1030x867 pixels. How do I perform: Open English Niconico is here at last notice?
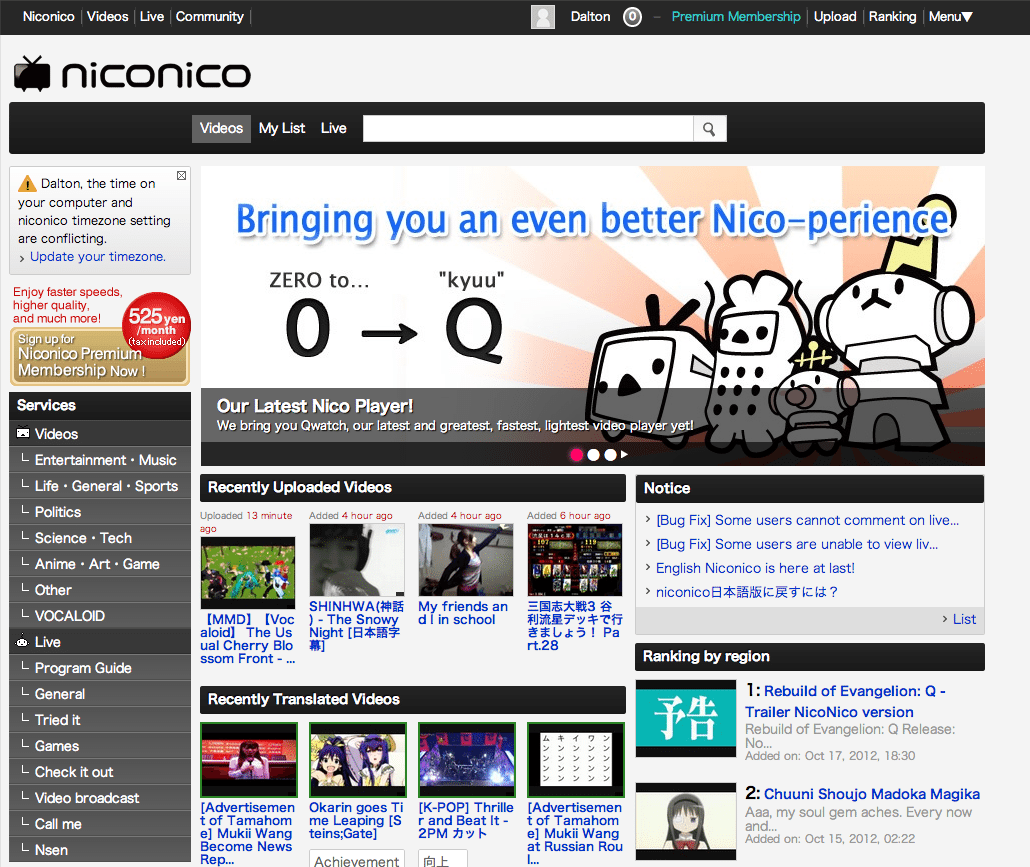(755, 568)
